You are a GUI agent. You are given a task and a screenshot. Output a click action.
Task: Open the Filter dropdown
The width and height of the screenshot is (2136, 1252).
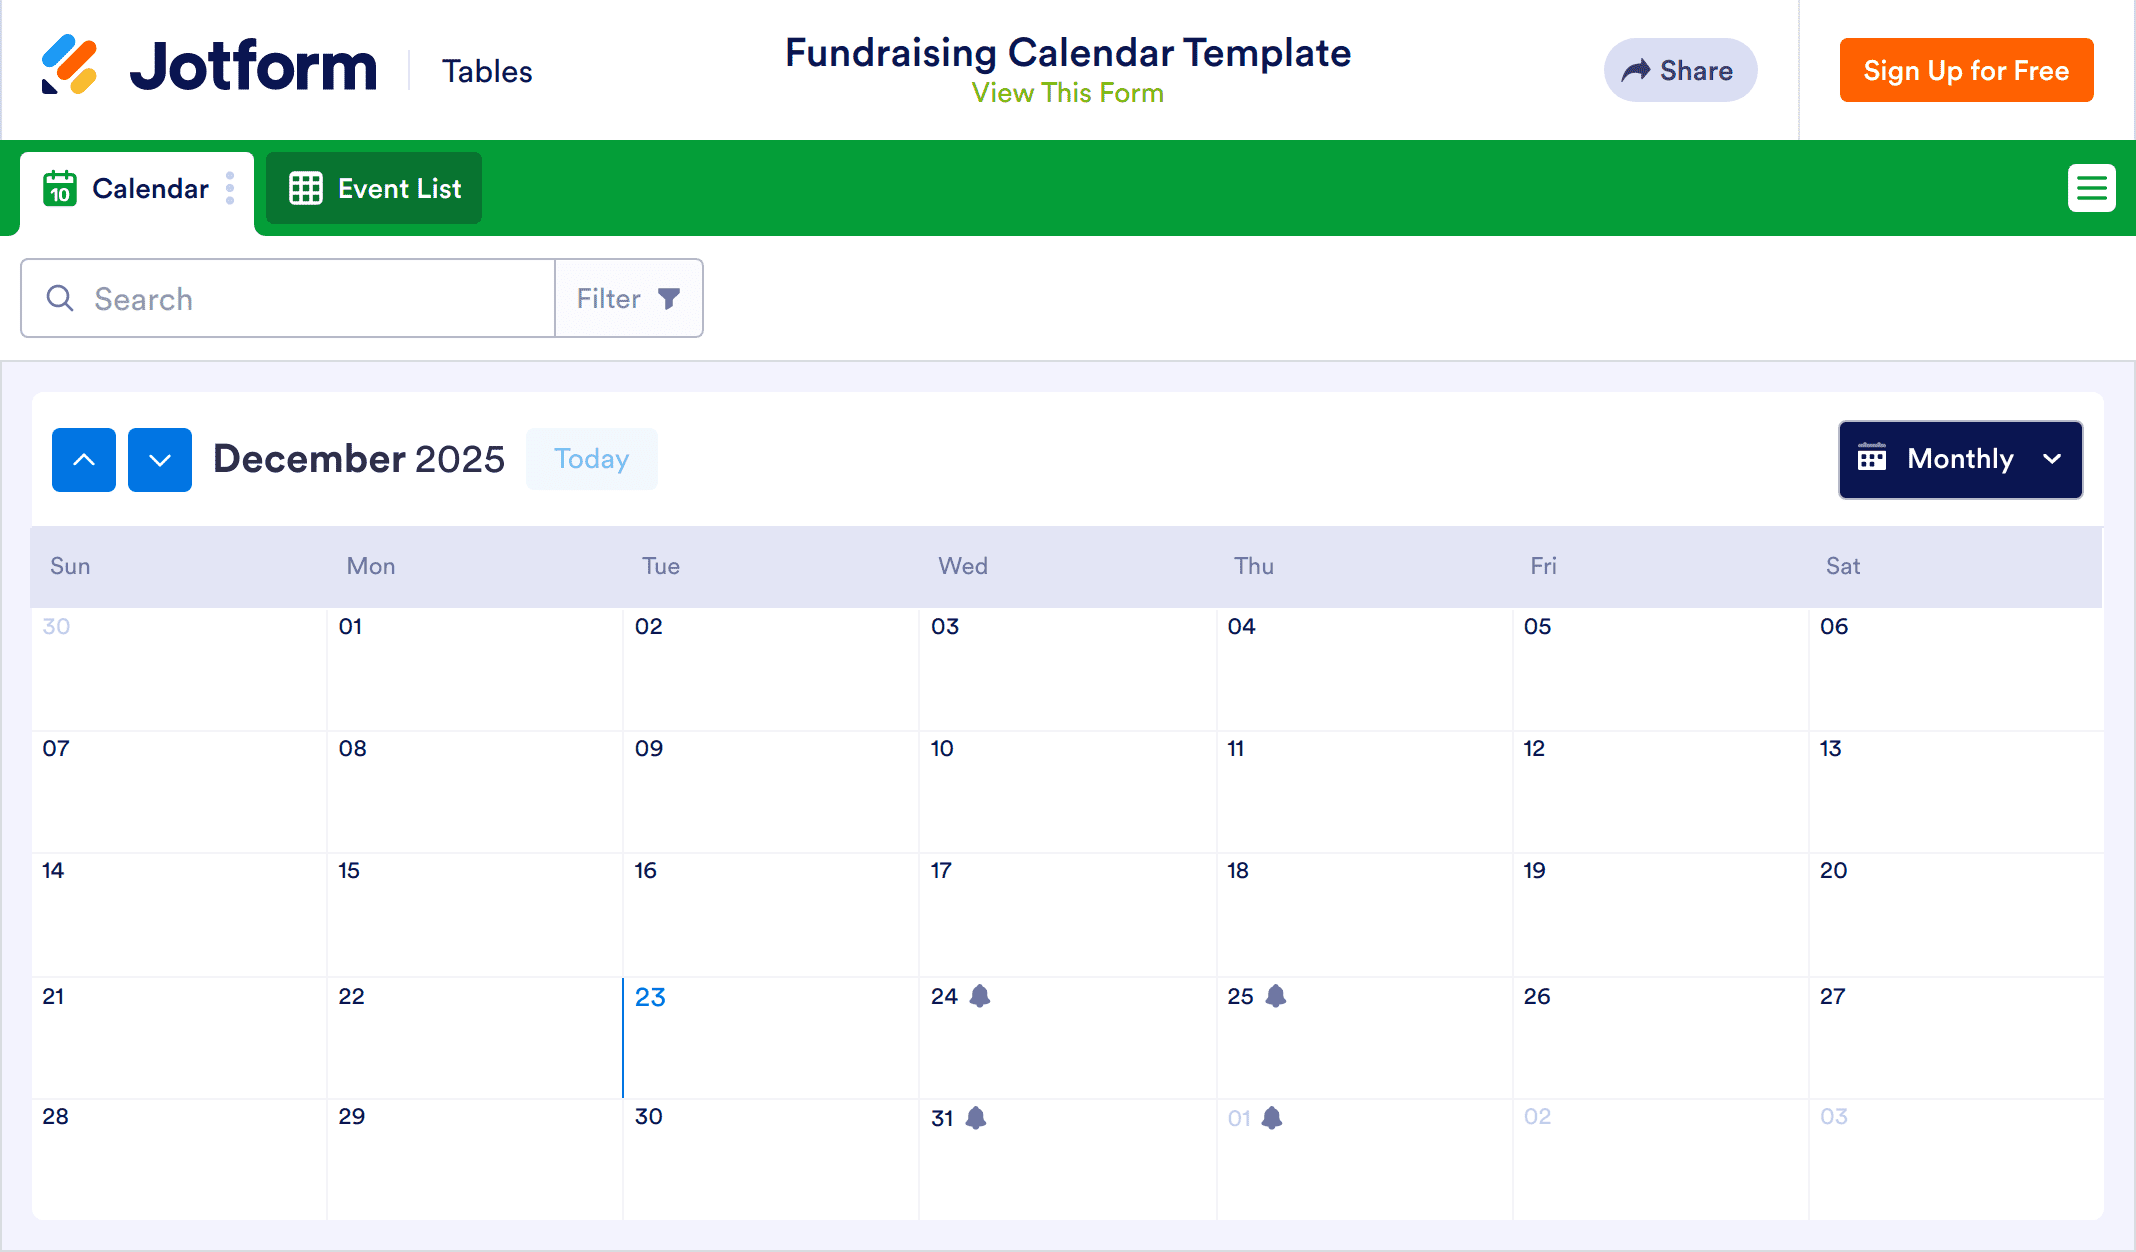[x=628, y=298]
